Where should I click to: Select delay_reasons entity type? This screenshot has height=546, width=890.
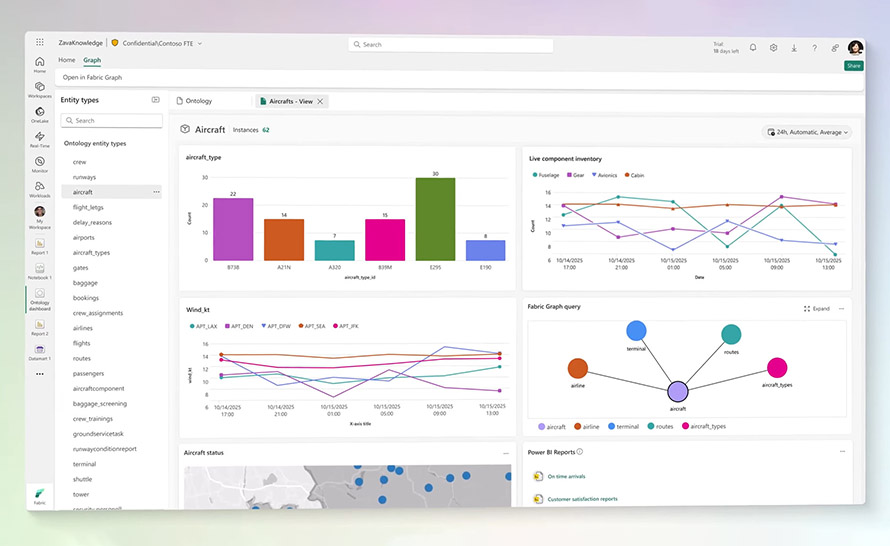[x=92, y=222]
